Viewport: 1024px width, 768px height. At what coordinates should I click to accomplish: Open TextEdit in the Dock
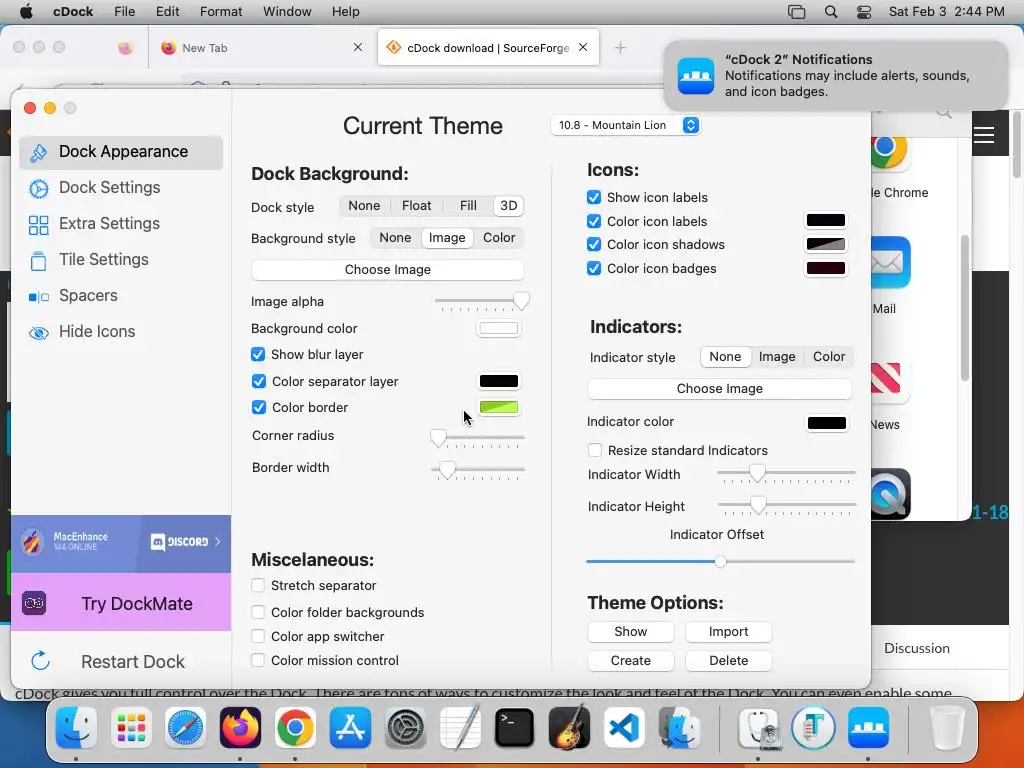pyautogui.click(x=460, y=727)
